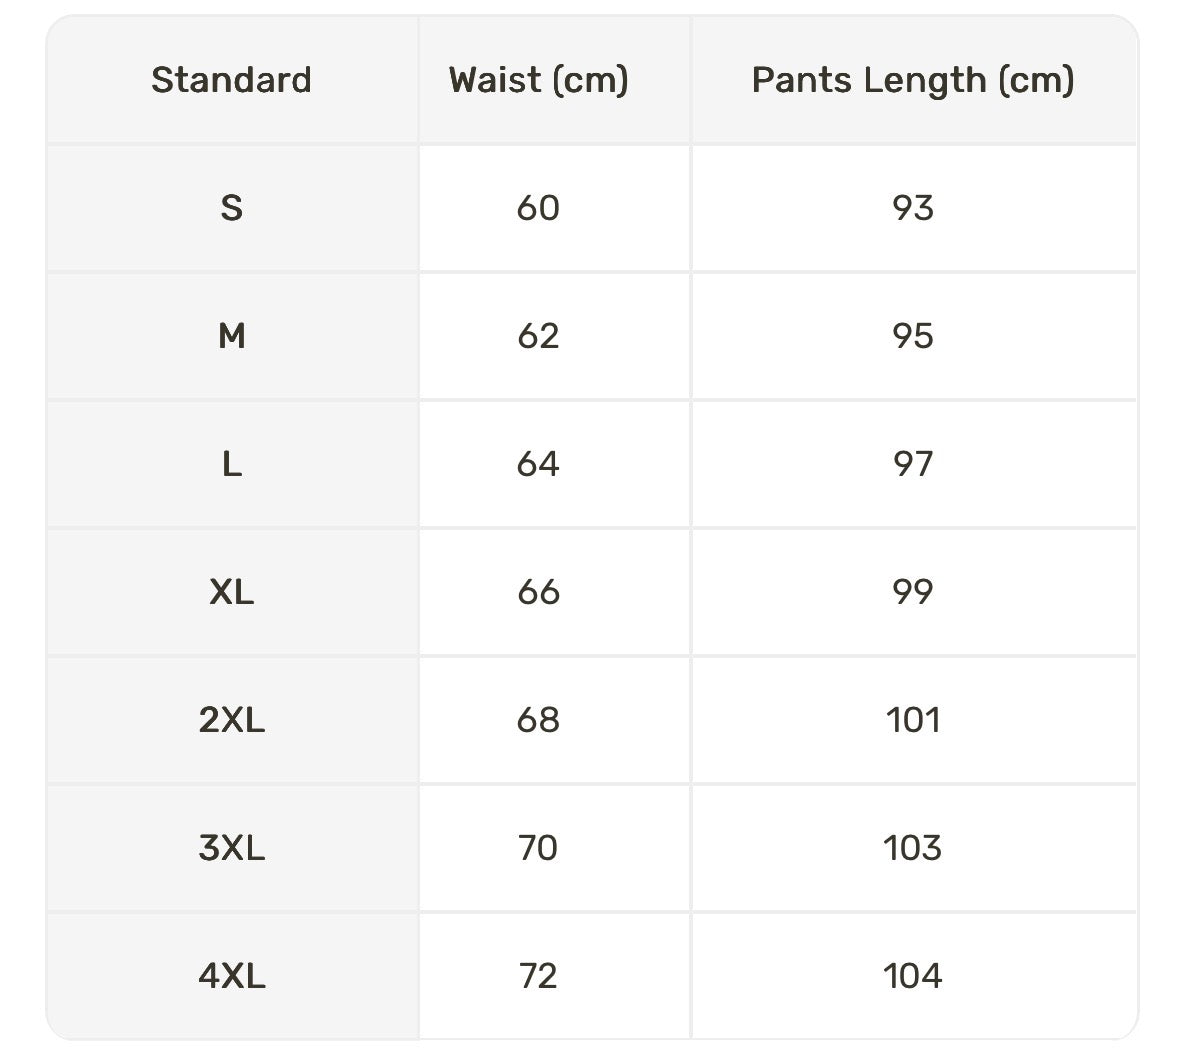Click pants length value 93
This screenshot has width=1179, height=1053.
point(912,208)
